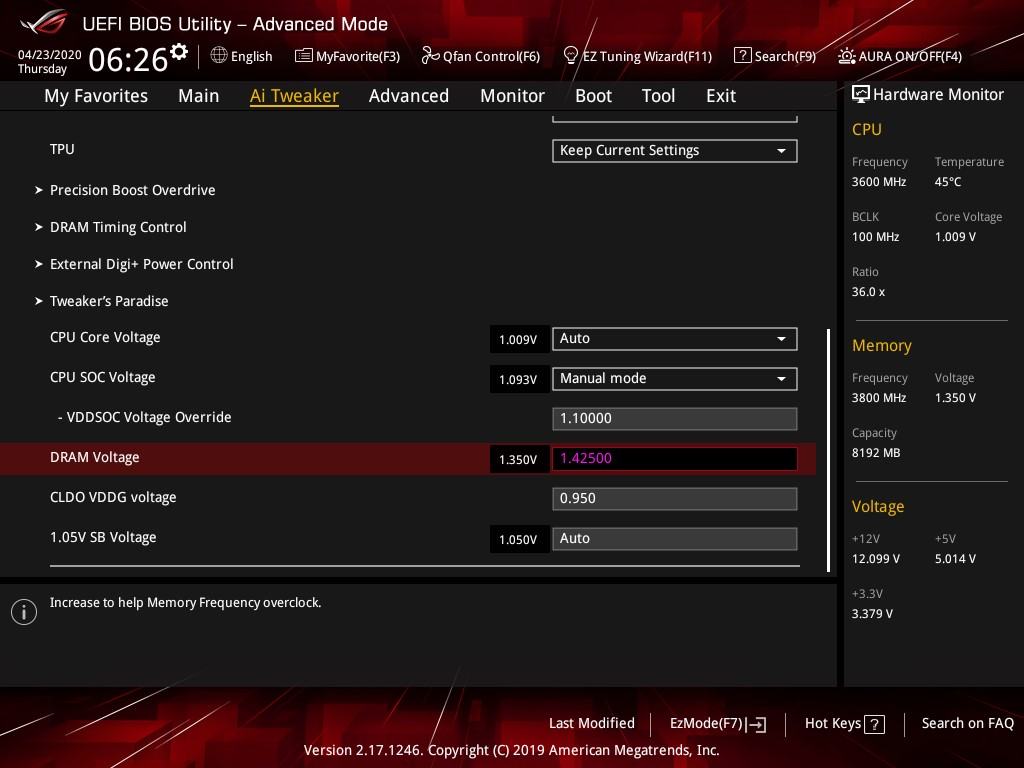Click Last Modified button

[x=592, y=724]
